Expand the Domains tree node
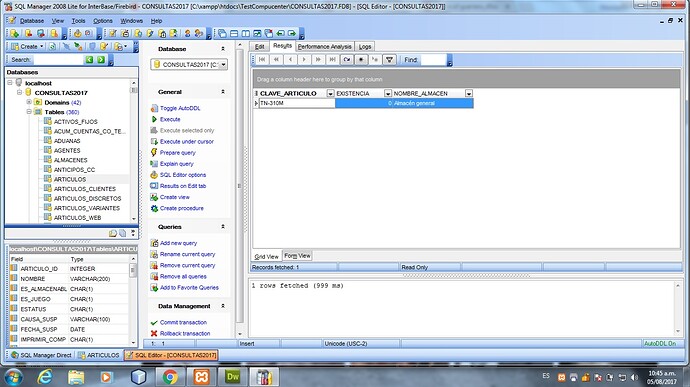Screen dimensions: 690x387 tap(29, 102)
